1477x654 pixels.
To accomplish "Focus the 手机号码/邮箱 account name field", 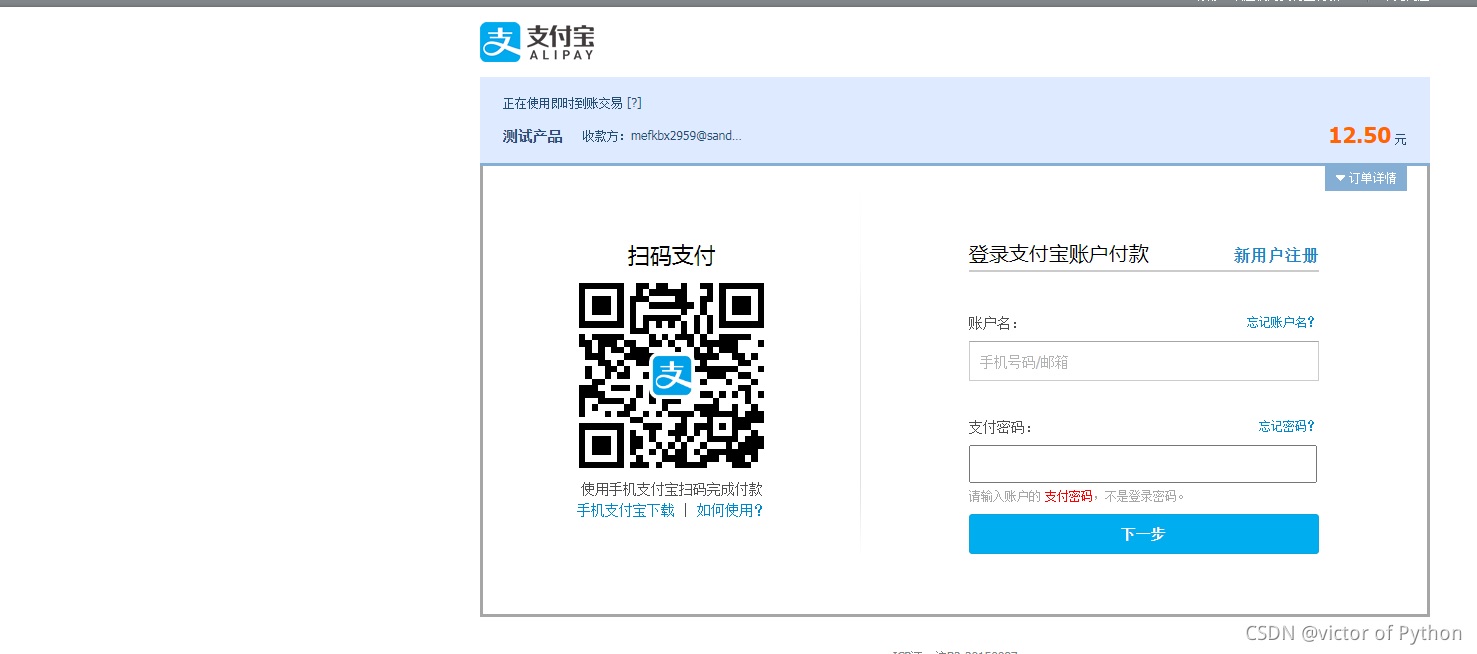I will coord(1144,361).
